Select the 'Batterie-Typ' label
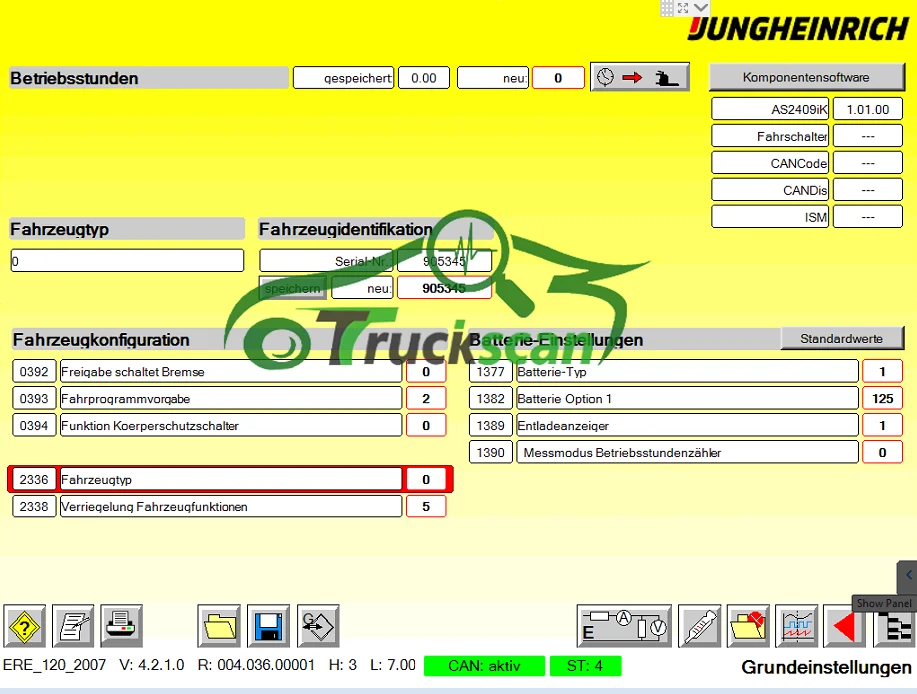This screenshot has width=917, height=694. (688, 371)
